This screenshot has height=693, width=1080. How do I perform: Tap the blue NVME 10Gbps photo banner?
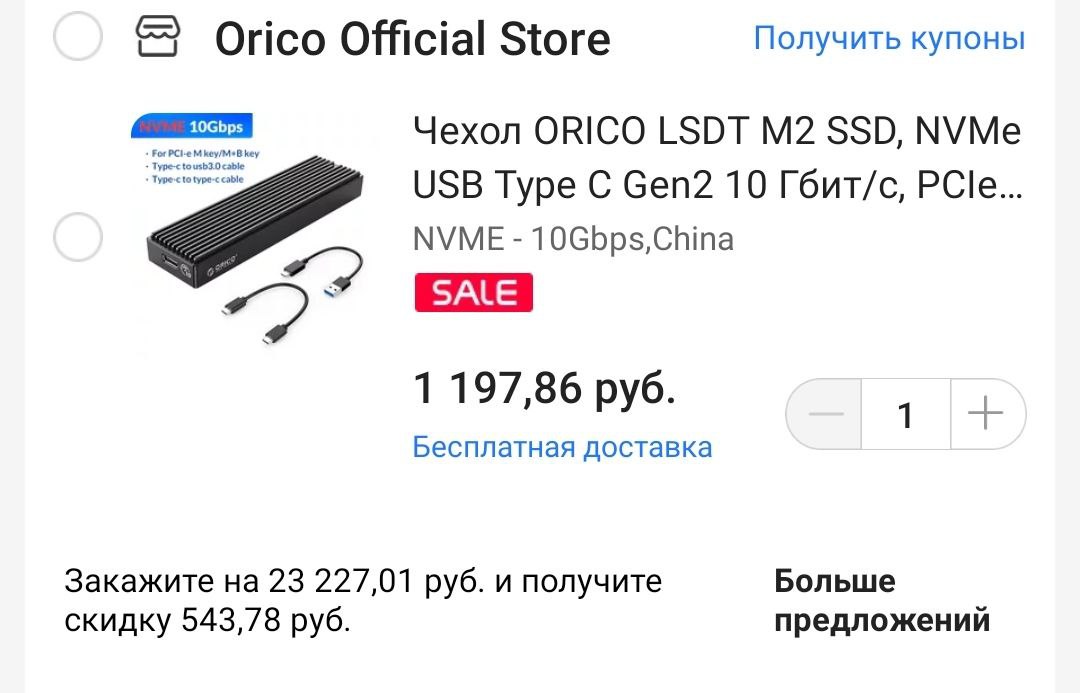191,126
